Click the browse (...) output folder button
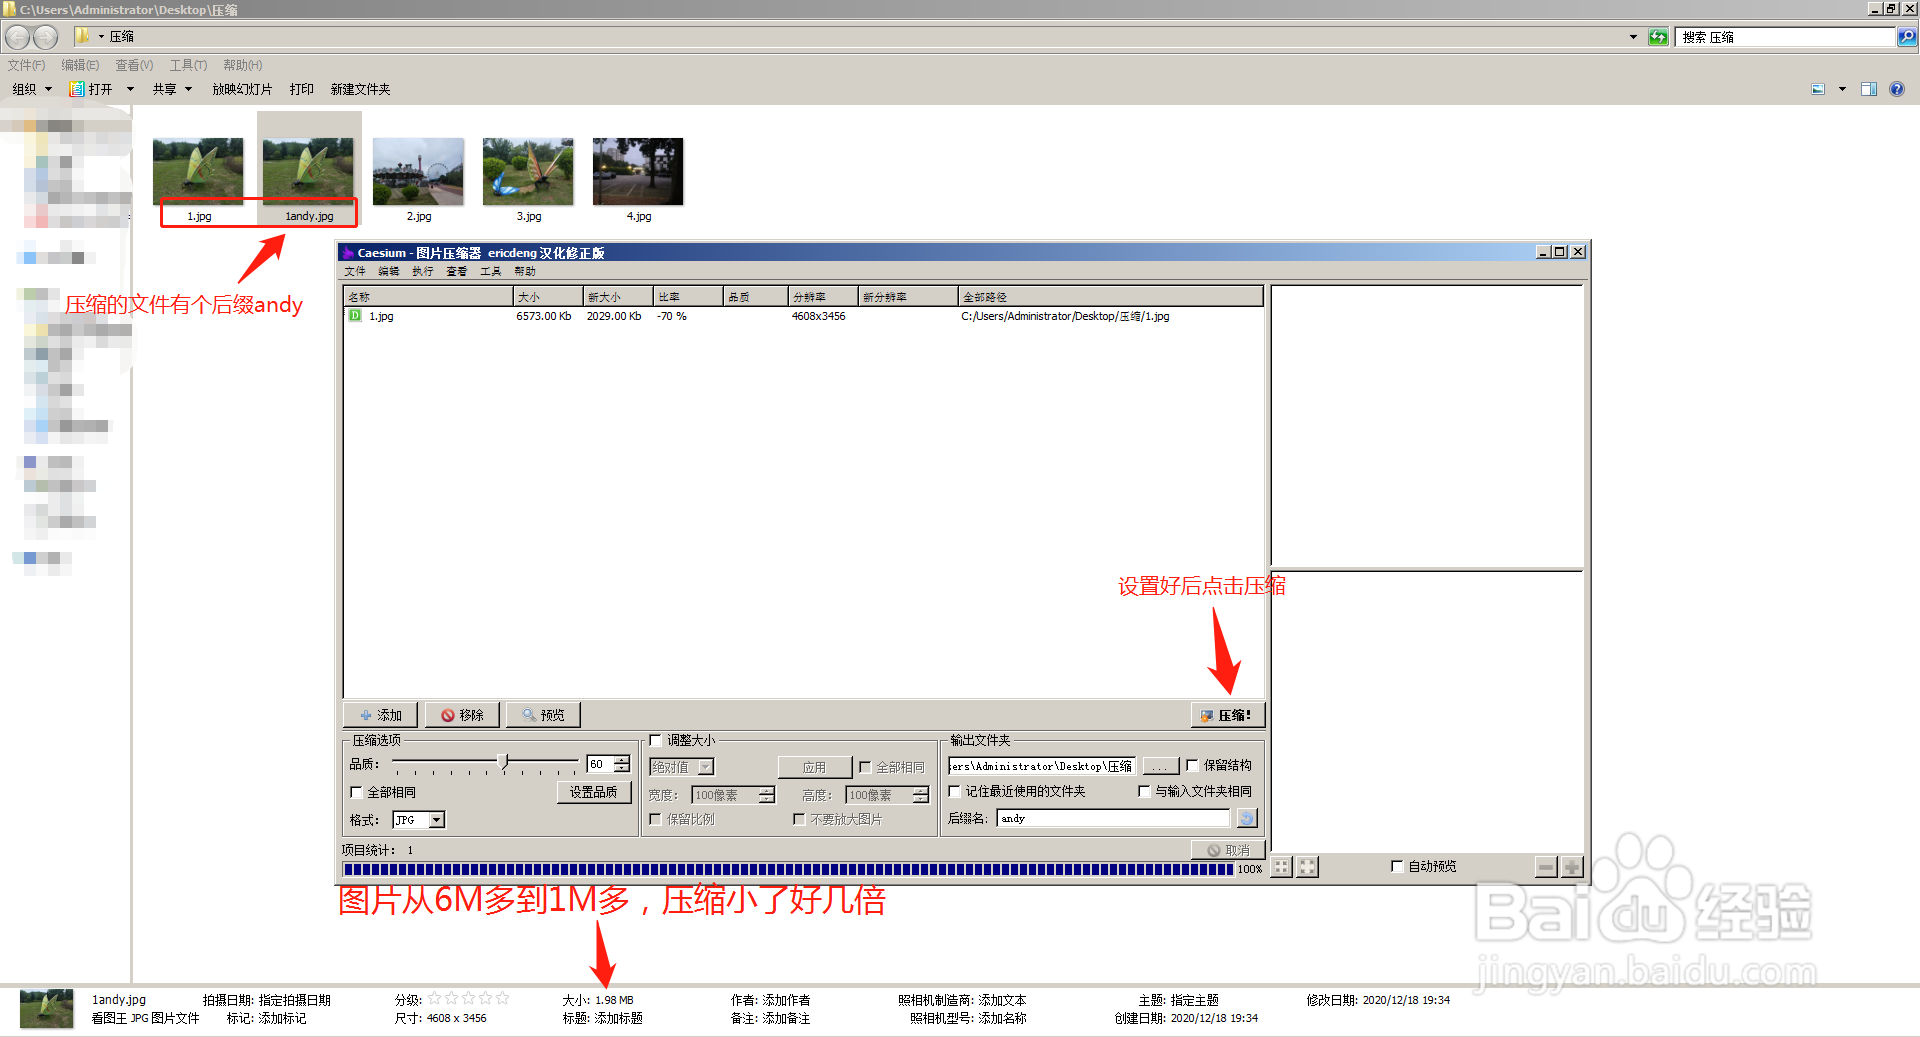The width and height of the screenshot is (1920, 1037). [1160, 766]
